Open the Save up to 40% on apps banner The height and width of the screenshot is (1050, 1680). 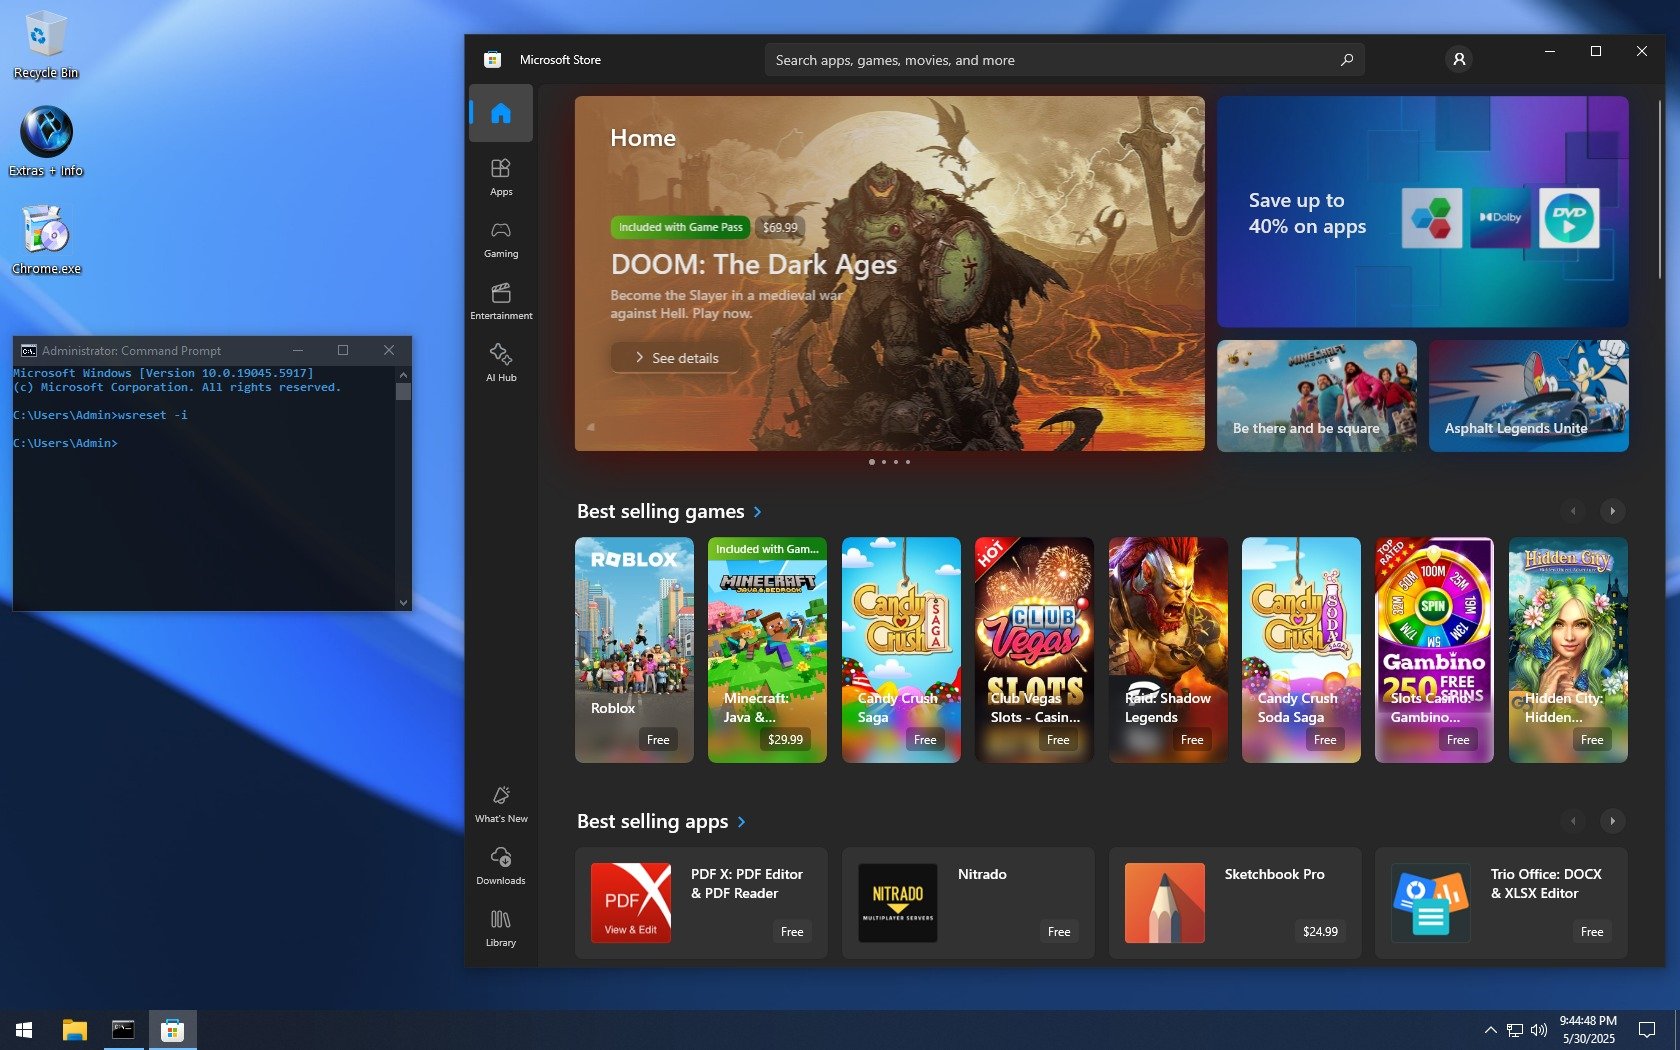click(1422, 212)
